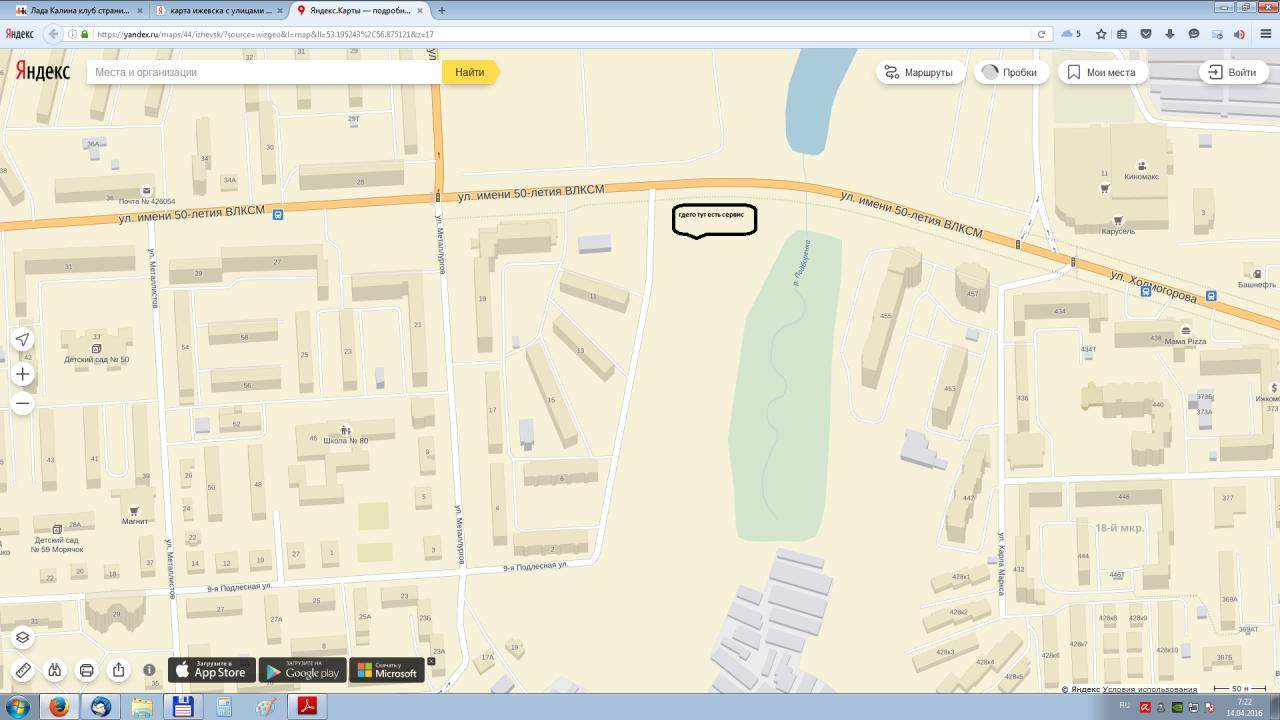Click the smiley chat toolbar icon

coord(1193,34)
